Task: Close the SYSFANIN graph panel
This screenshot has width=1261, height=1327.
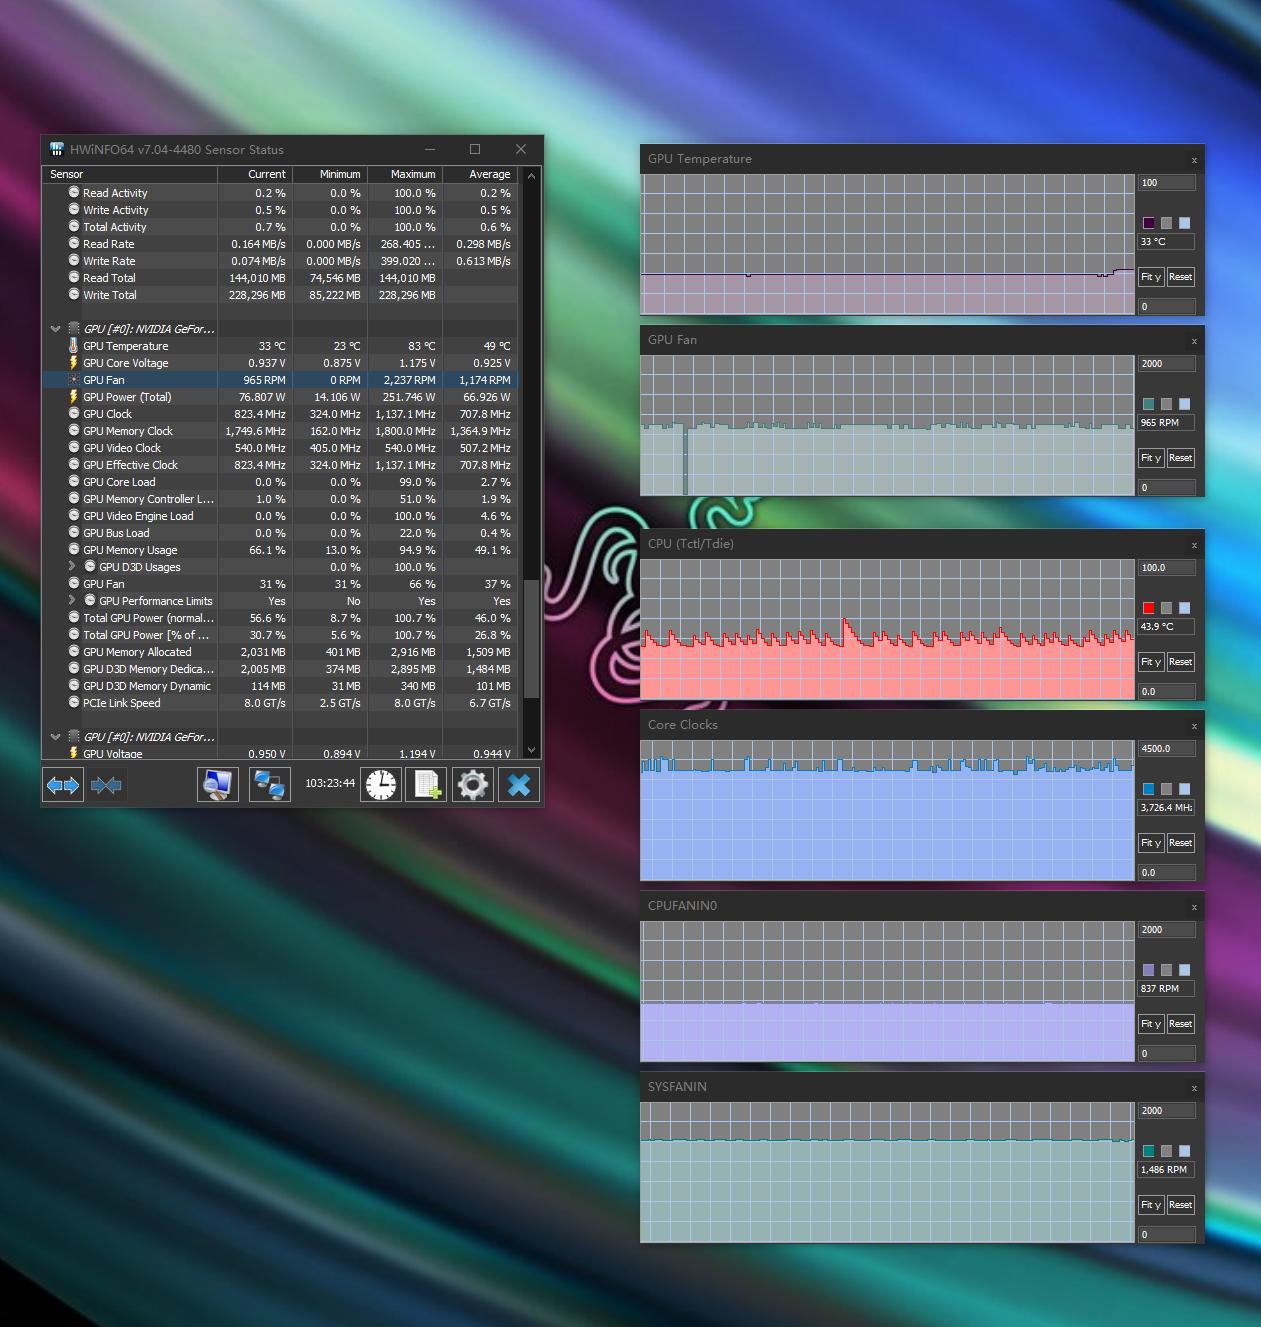Action: [x=1194, y=1088]
